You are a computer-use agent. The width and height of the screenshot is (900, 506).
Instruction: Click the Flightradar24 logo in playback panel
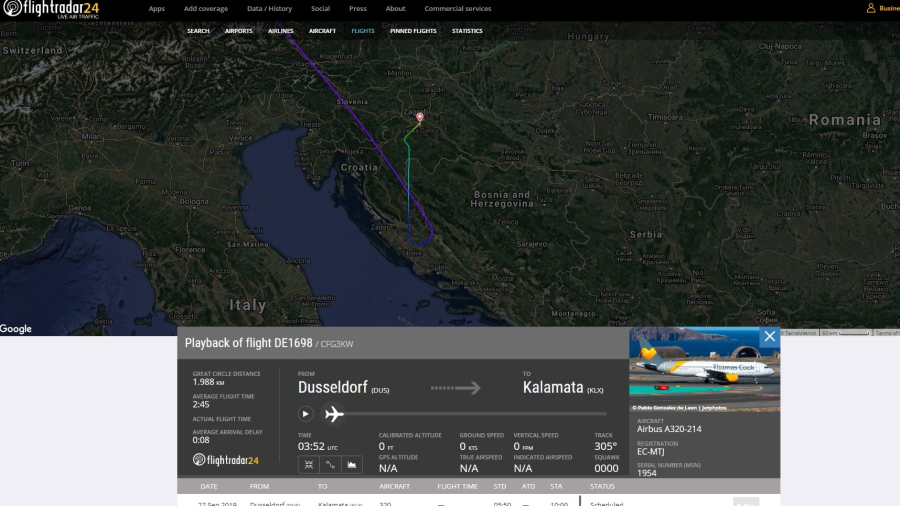[226, 460]
